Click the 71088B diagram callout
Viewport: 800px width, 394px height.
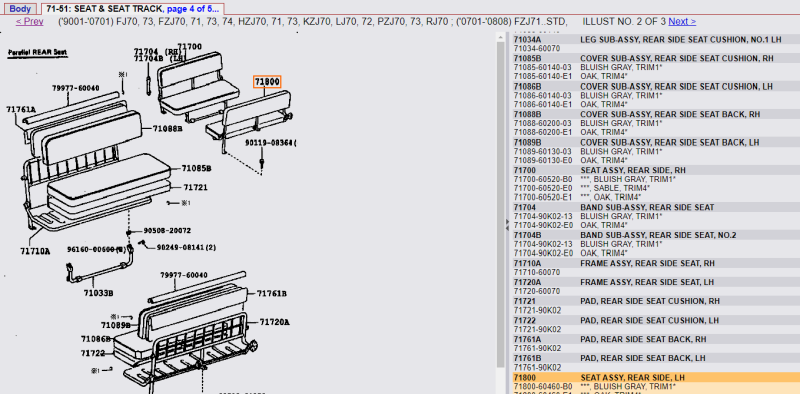click(x=168, y=129)
